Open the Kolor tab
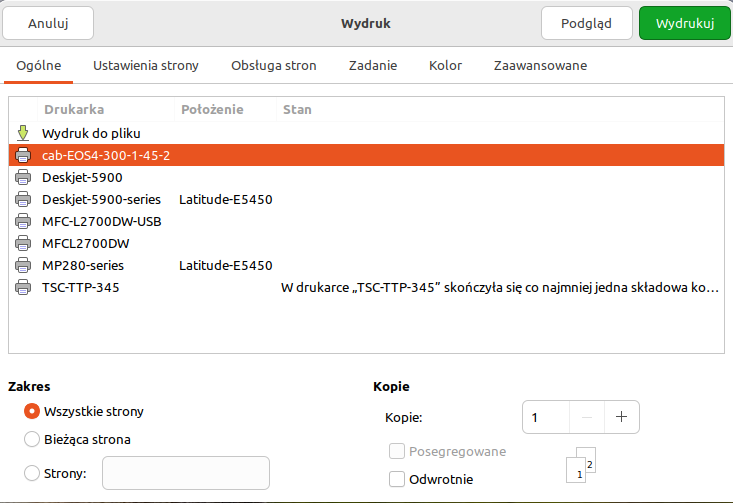Viewport: 733px width, 503px height. [445, 66]
